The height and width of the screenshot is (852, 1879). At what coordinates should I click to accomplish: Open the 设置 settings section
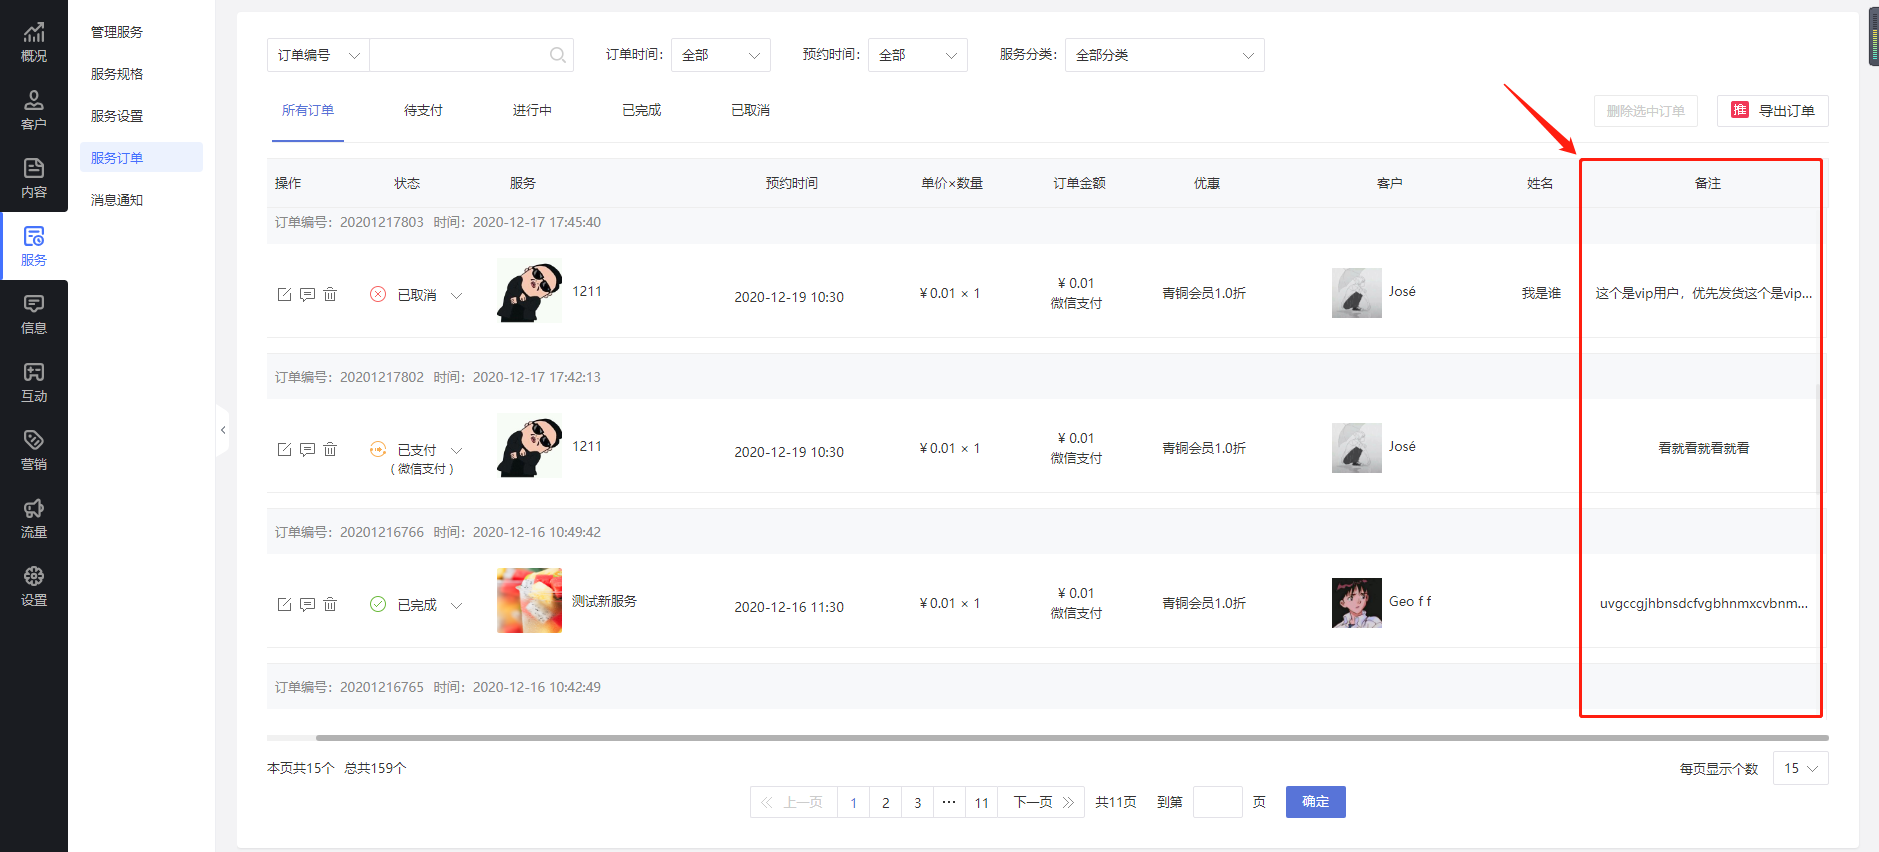click(x=34, y=587)
